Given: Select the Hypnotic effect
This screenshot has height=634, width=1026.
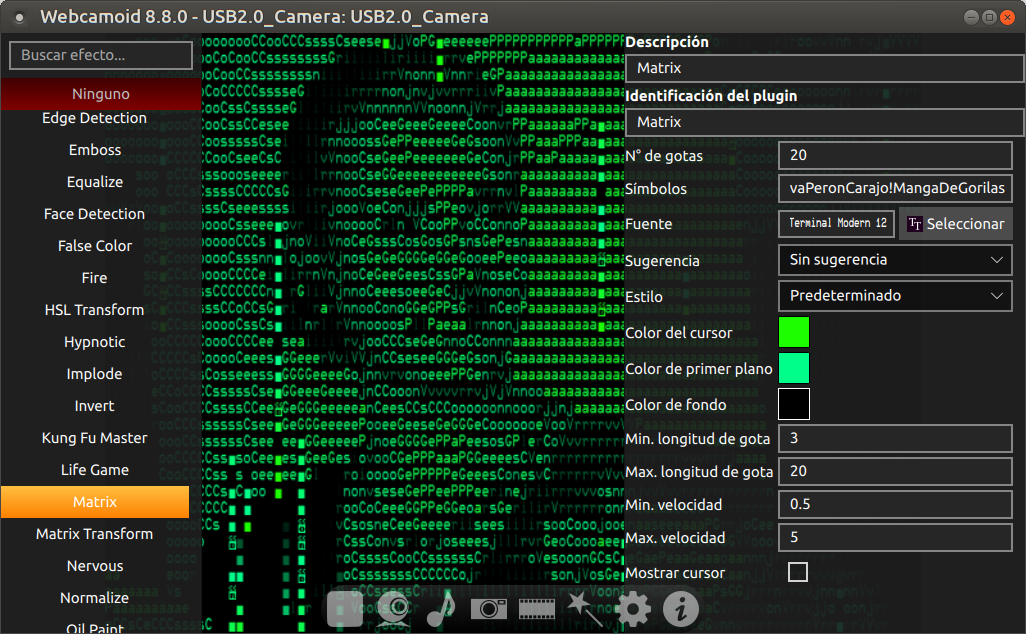Looking at the screenshot, I should [95, 342].
